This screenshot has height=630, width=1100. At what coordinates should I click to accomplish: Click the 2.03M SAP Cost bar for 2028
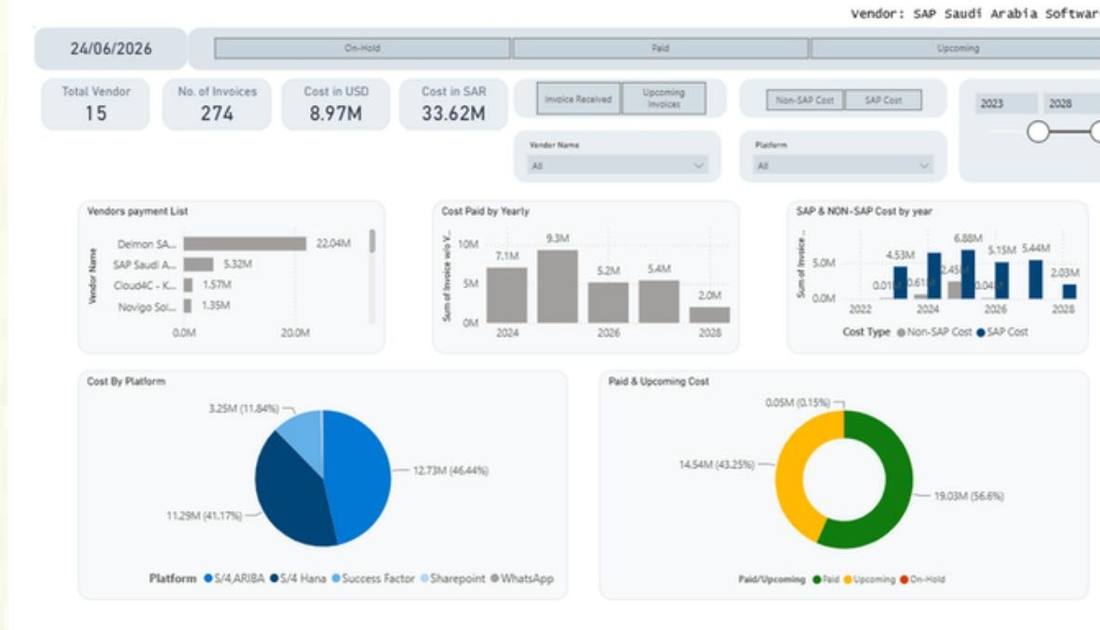(x=1069, y=292)
